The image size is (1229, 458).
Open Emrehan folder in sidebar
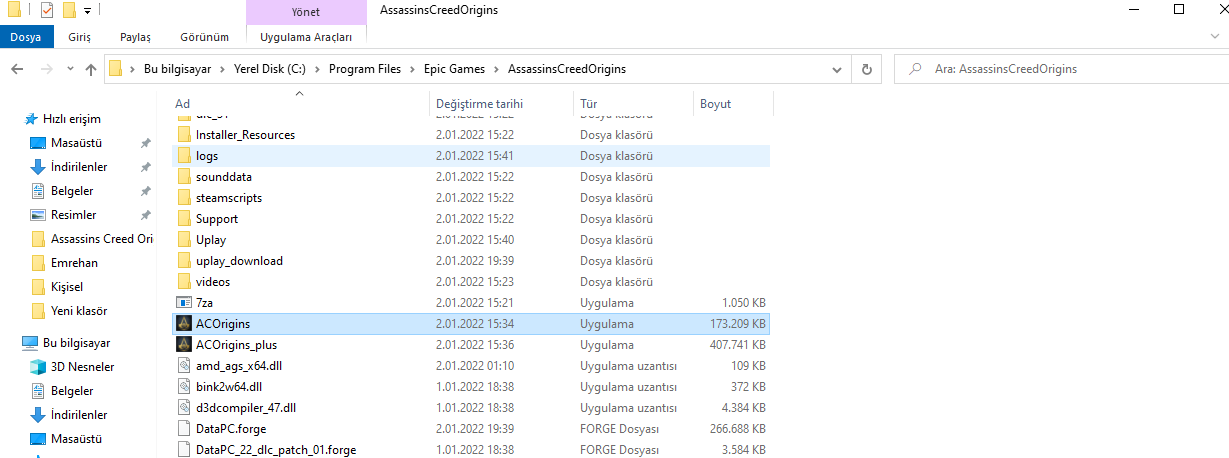click(x=74, y=263)
